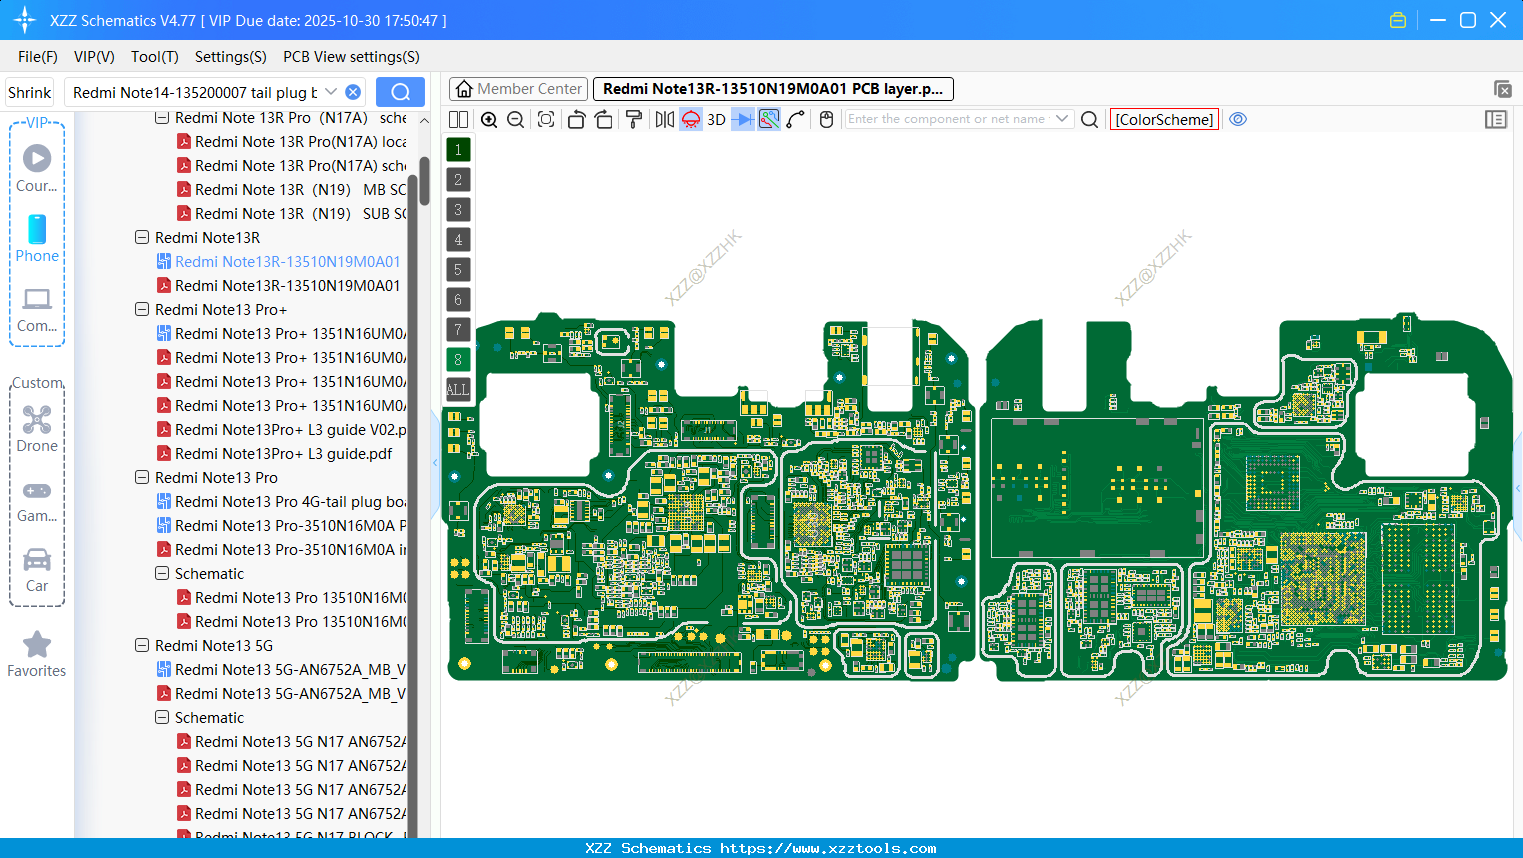Collapse the Redmi Note13 Pro+ tree node
1523x858 pixels.
click(x=141, y=309)
